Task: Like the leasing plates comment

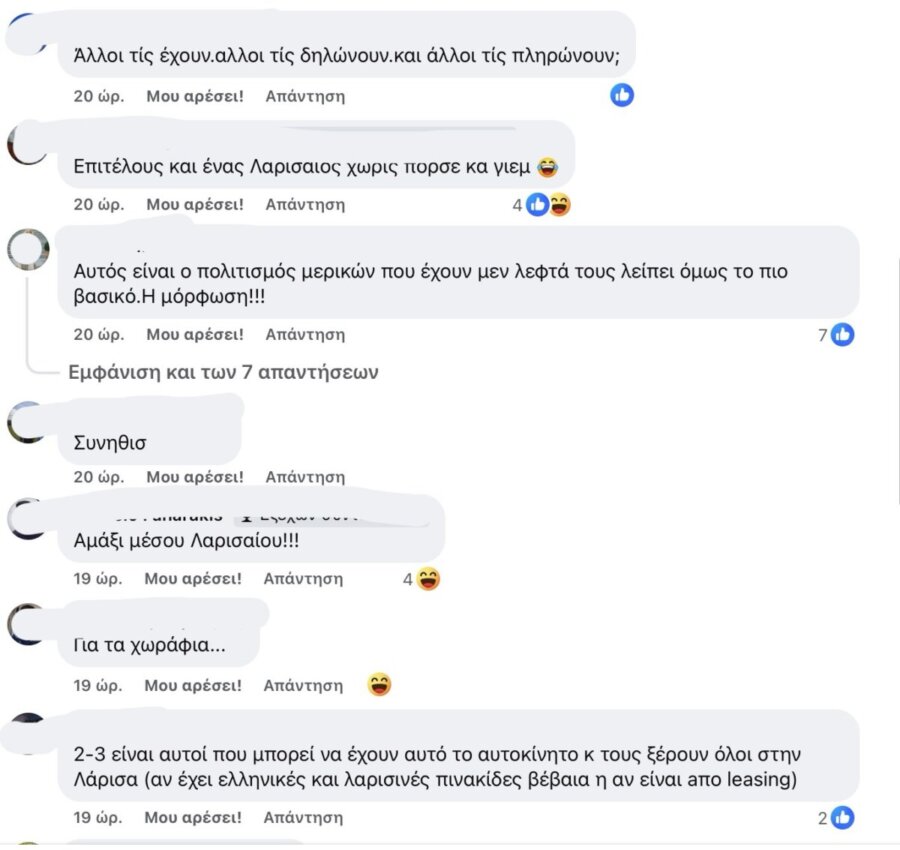Action: [x=193, y=817]
